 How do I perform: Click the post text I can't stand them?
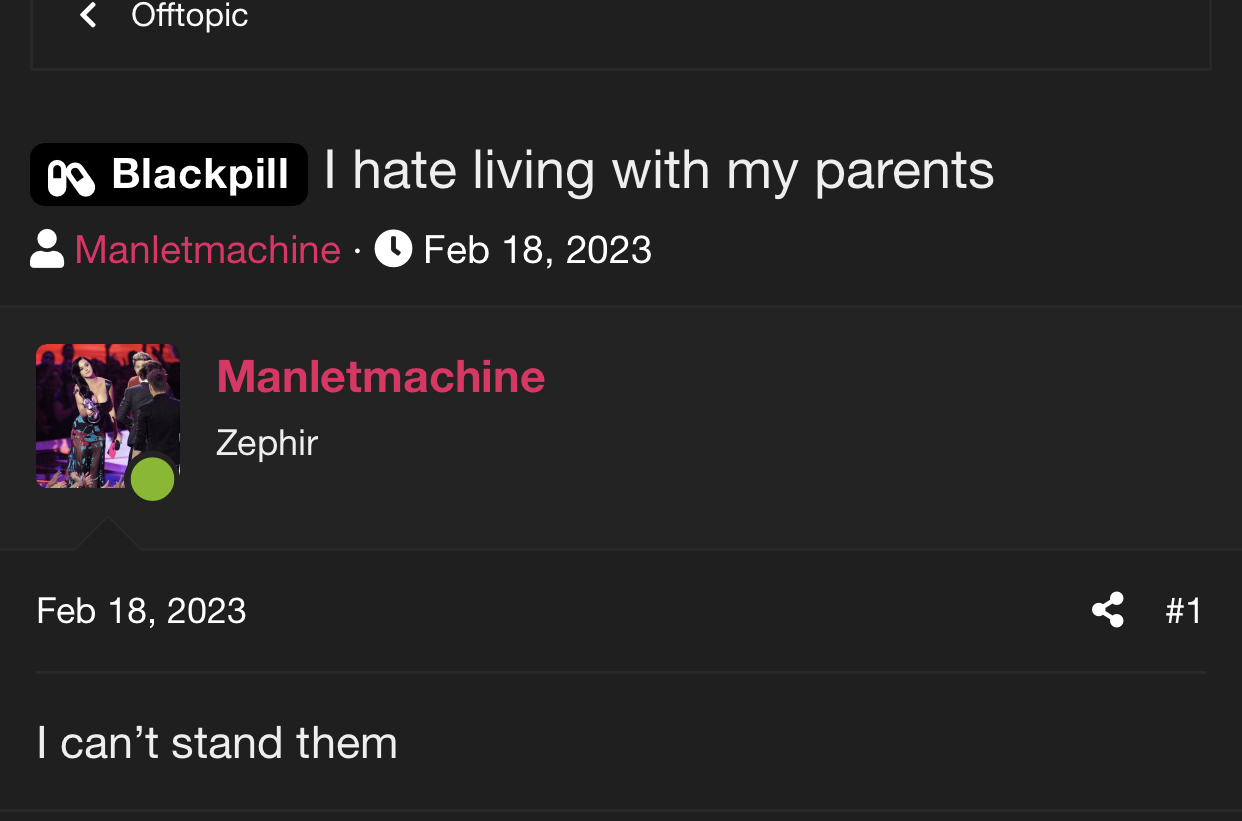[217, 743]
